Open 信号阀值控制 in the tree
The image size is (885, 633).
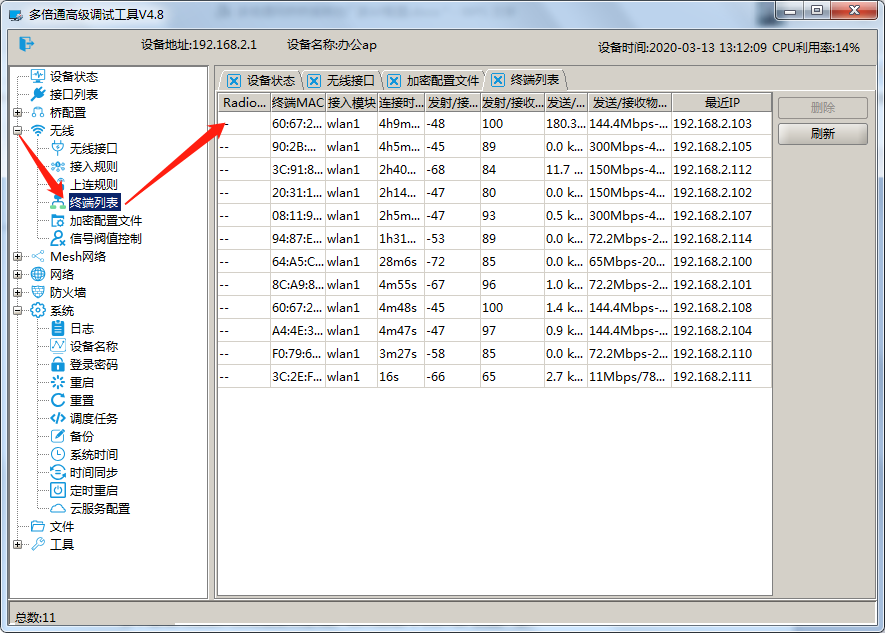point(105,238)
